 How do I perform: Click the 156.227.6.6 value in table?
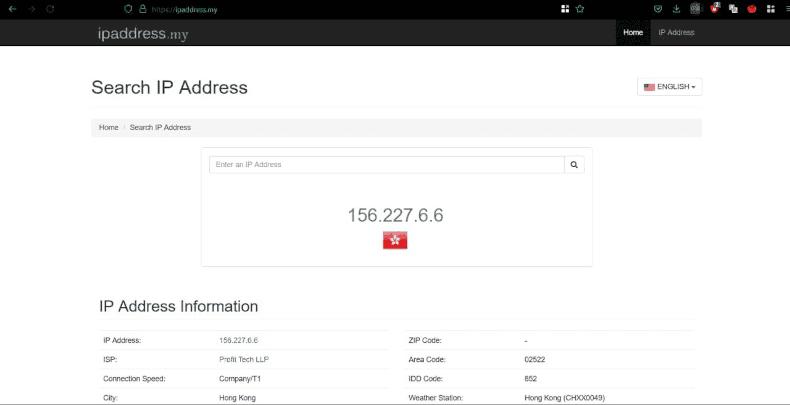[x=238, y=341]
